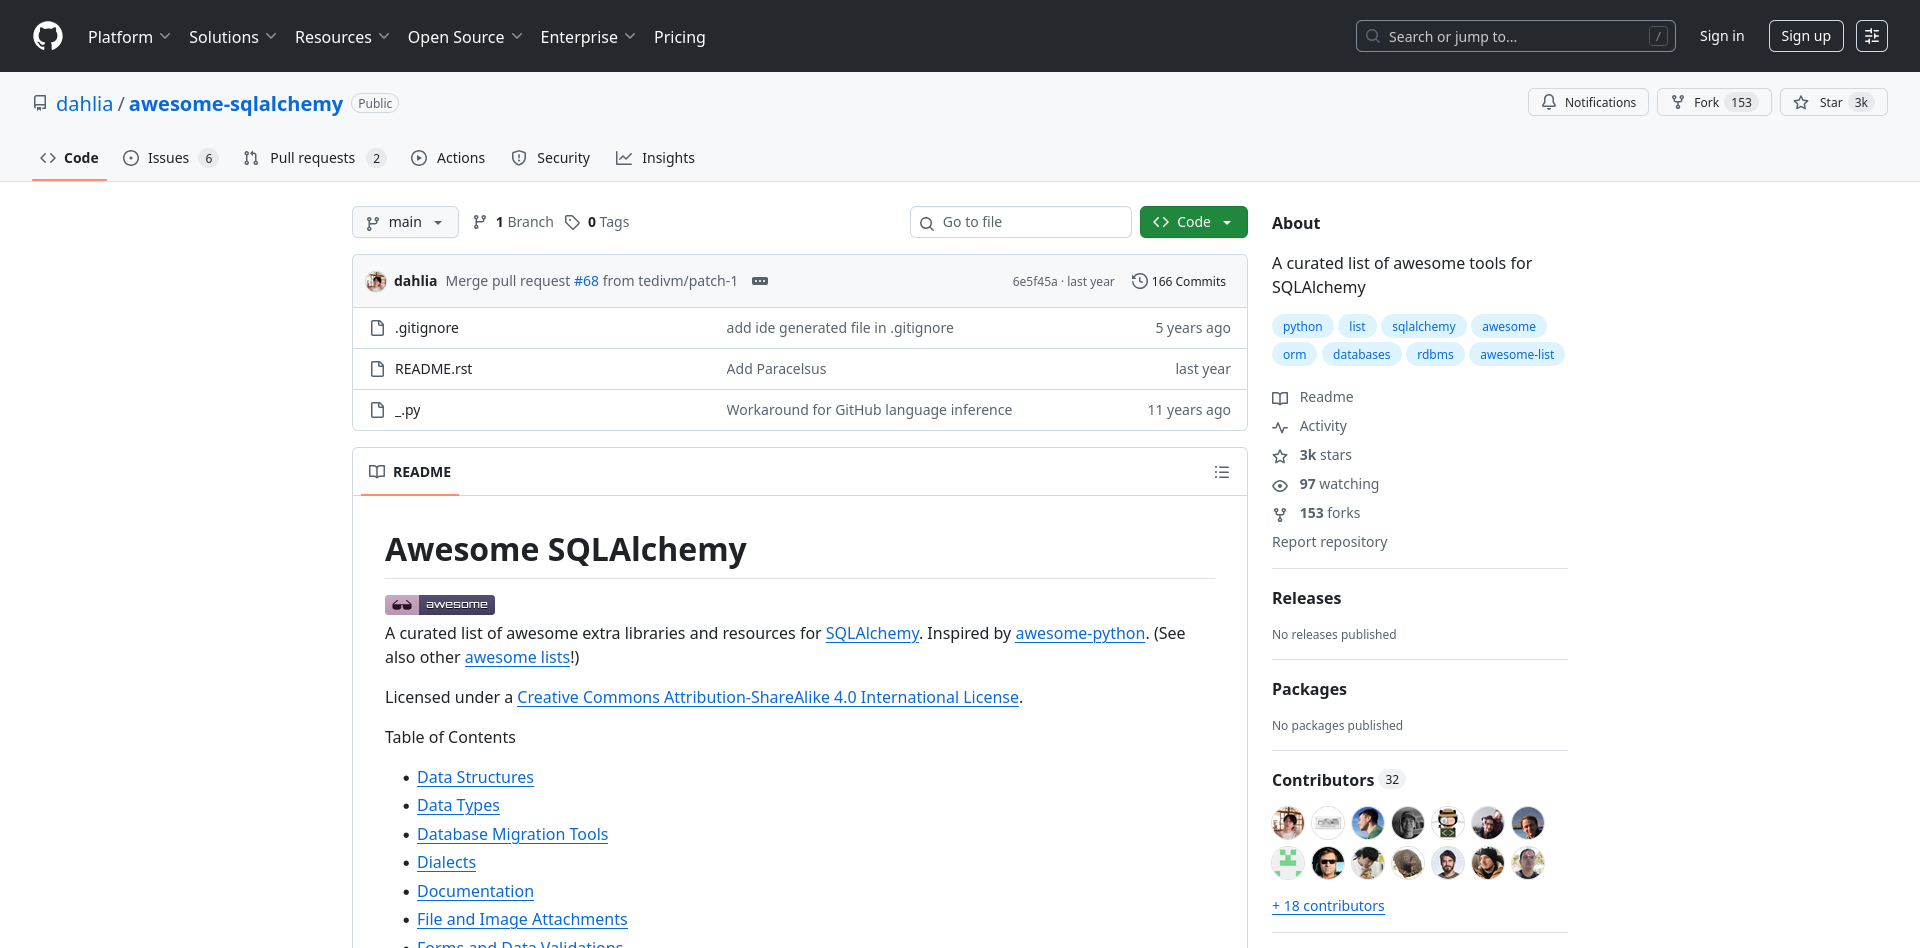Open the '+ 18 contributors' link

(x=1328, y=906)
